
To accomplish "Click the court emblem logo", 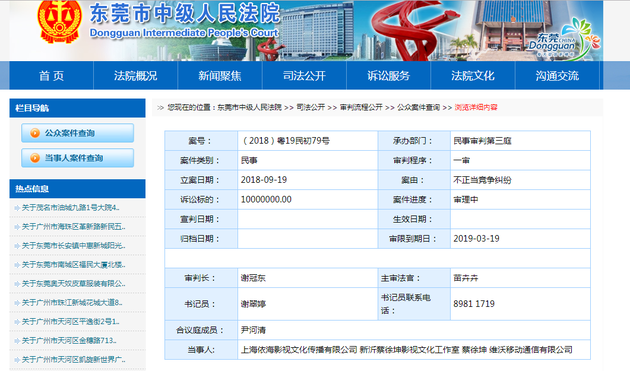I will click(59, 21).
